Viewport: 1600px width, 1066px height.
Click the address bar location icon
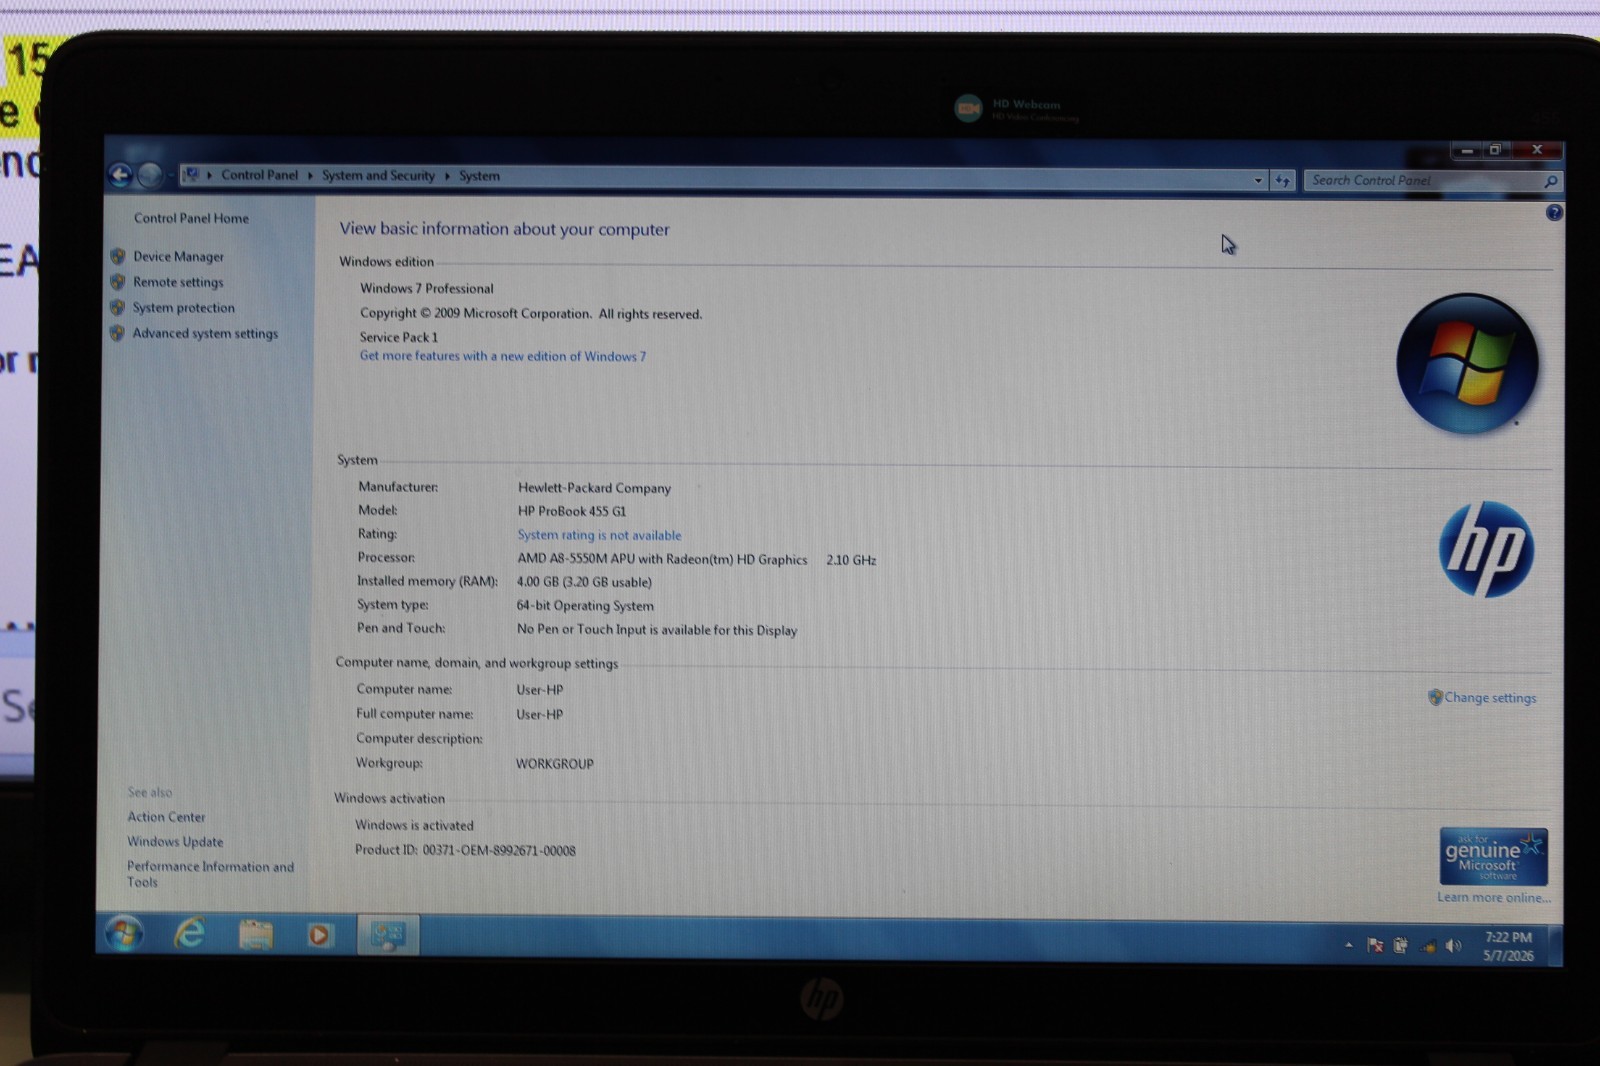point(192,175)
